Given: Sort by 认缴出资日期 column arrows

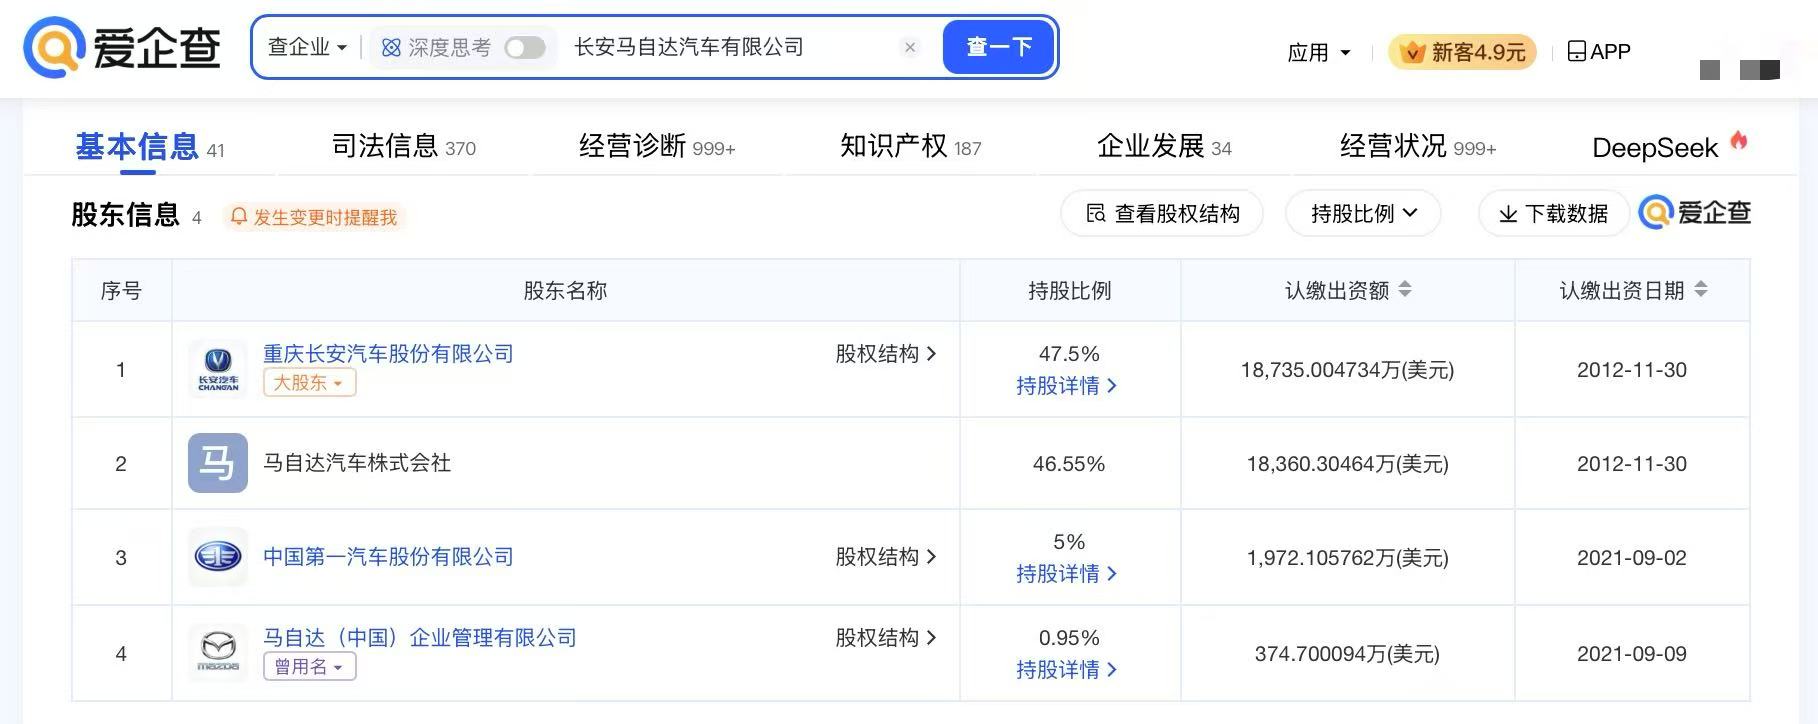Looking at the screenshot, I should [x=1701, y=290].
